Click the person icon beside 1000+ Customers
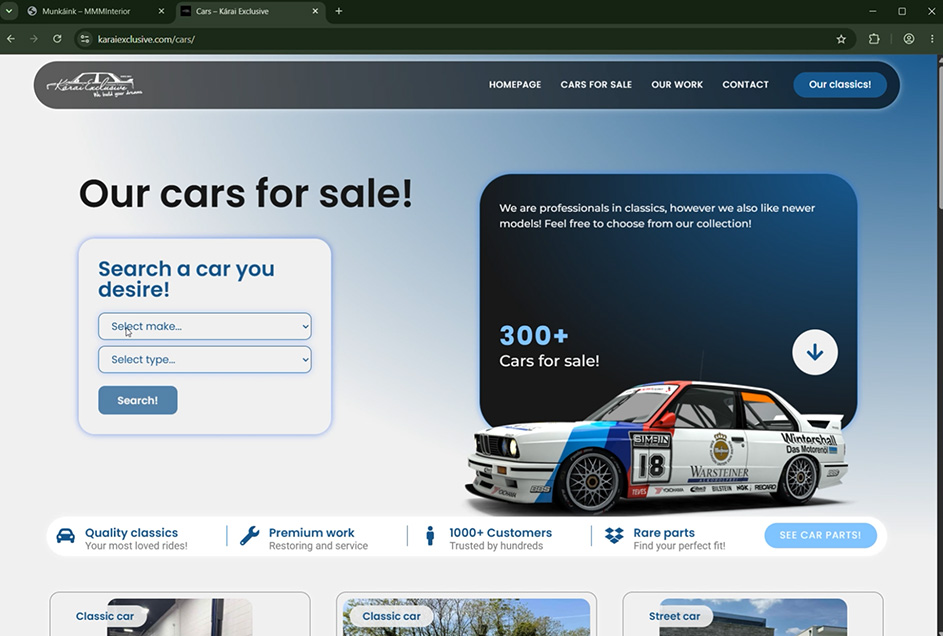Screen dimensions: 943x636 [x=430, y=536]
